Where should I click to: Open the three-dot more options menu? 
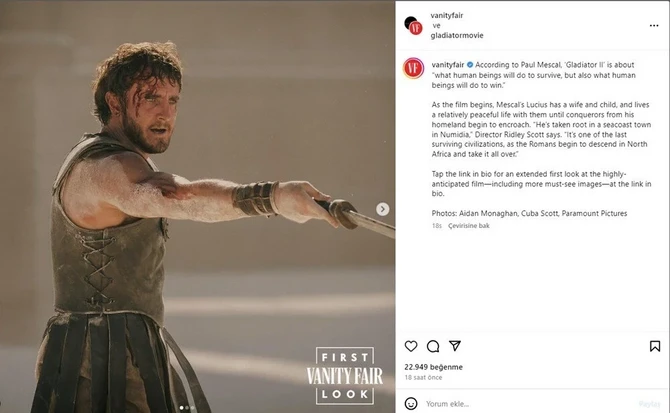[x=654, y=26]
